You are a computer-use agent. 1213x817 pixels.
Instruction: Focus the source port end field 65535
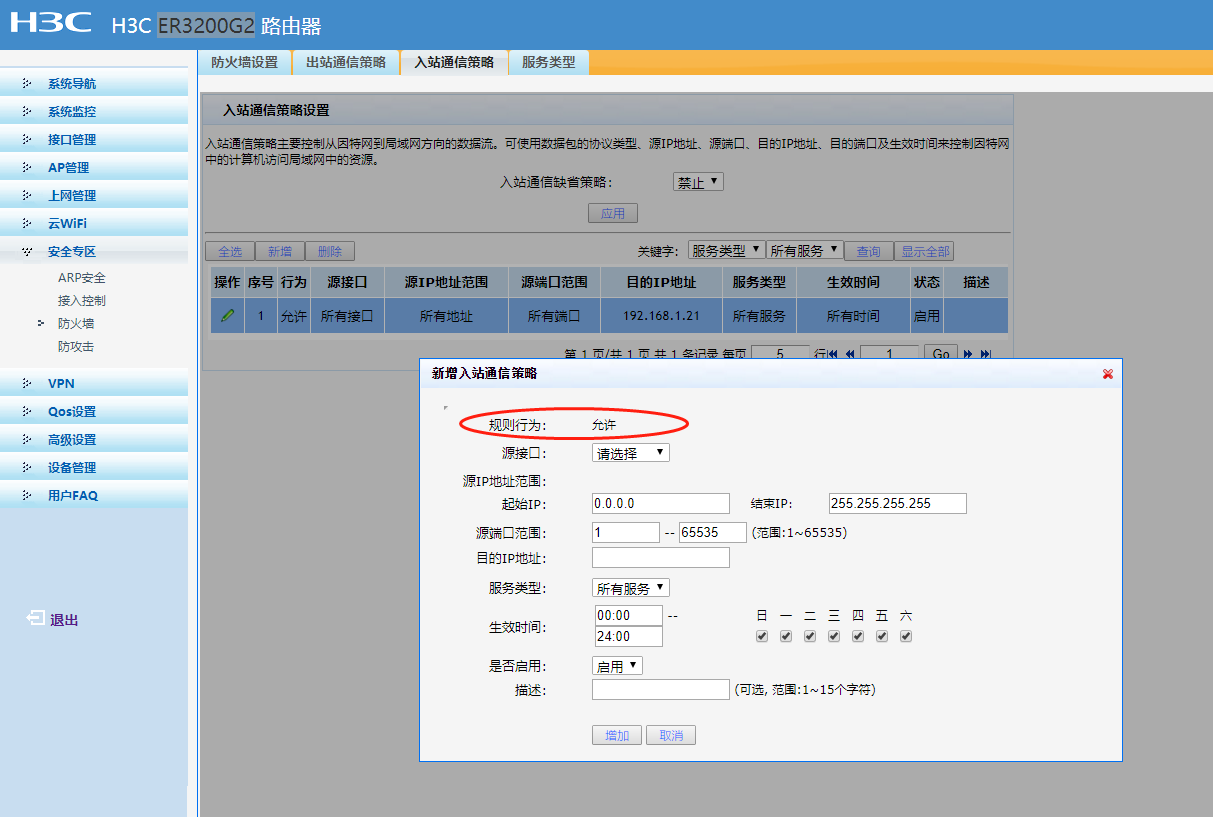pyautogui.click(x=713, y=532)
